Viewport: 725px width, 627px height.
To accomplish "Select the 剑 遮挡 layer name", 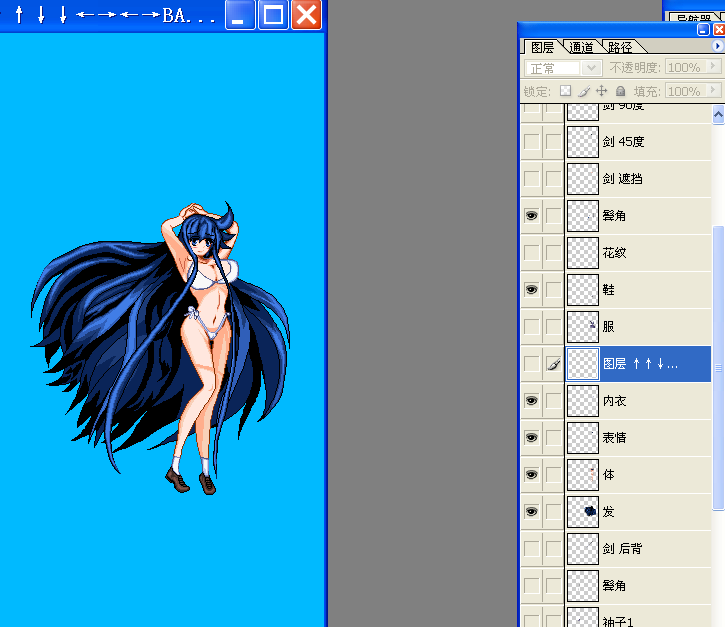I will (622, 179).
